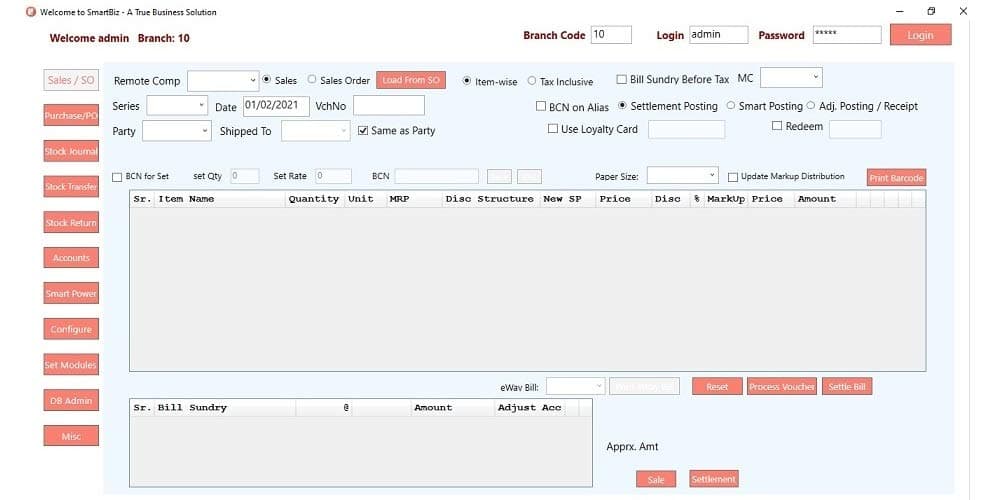Click the Password field
Screen dimensions: 1000x500
(x=847, y=34)
